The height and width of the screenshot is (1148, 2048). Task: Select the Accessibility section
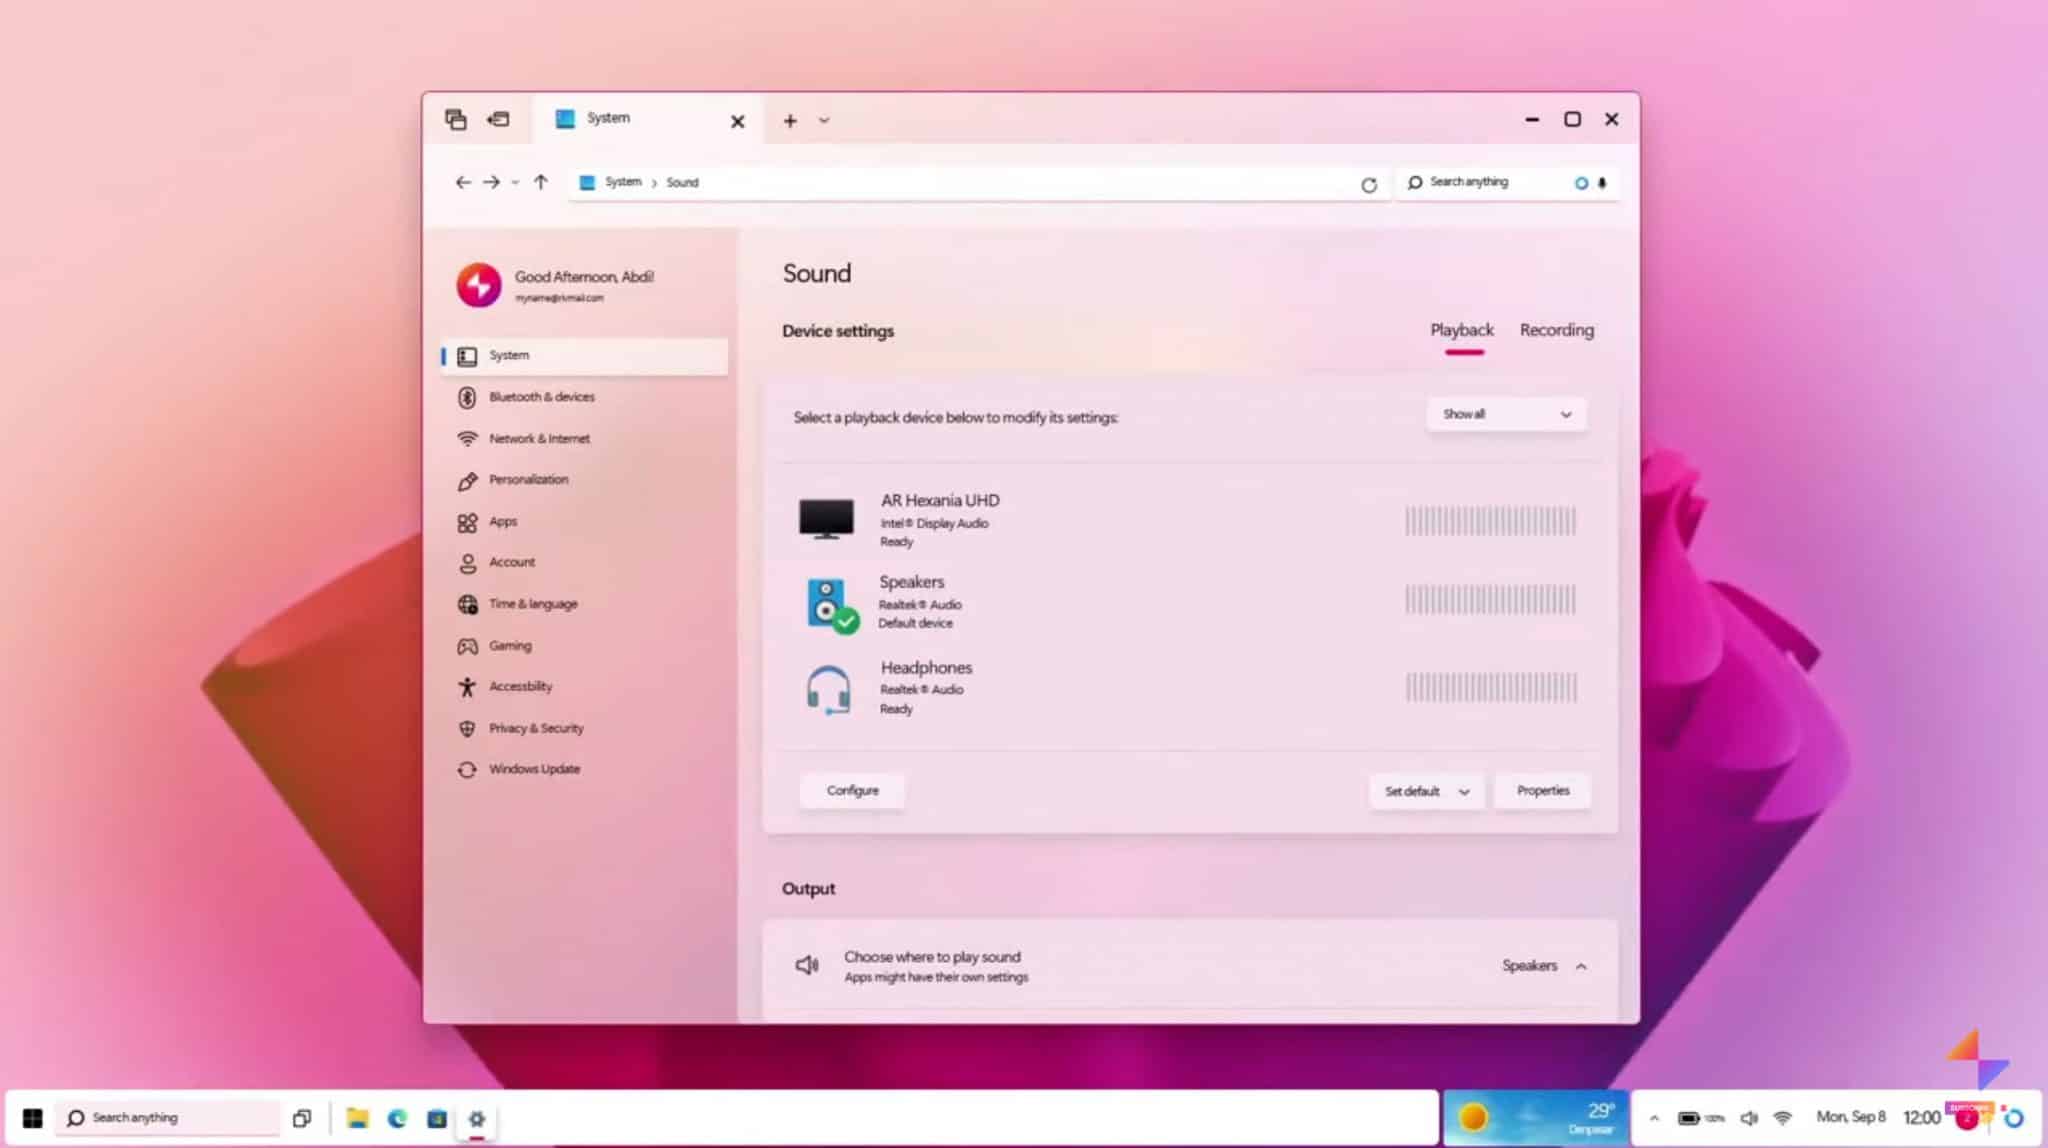pos(520,686)
